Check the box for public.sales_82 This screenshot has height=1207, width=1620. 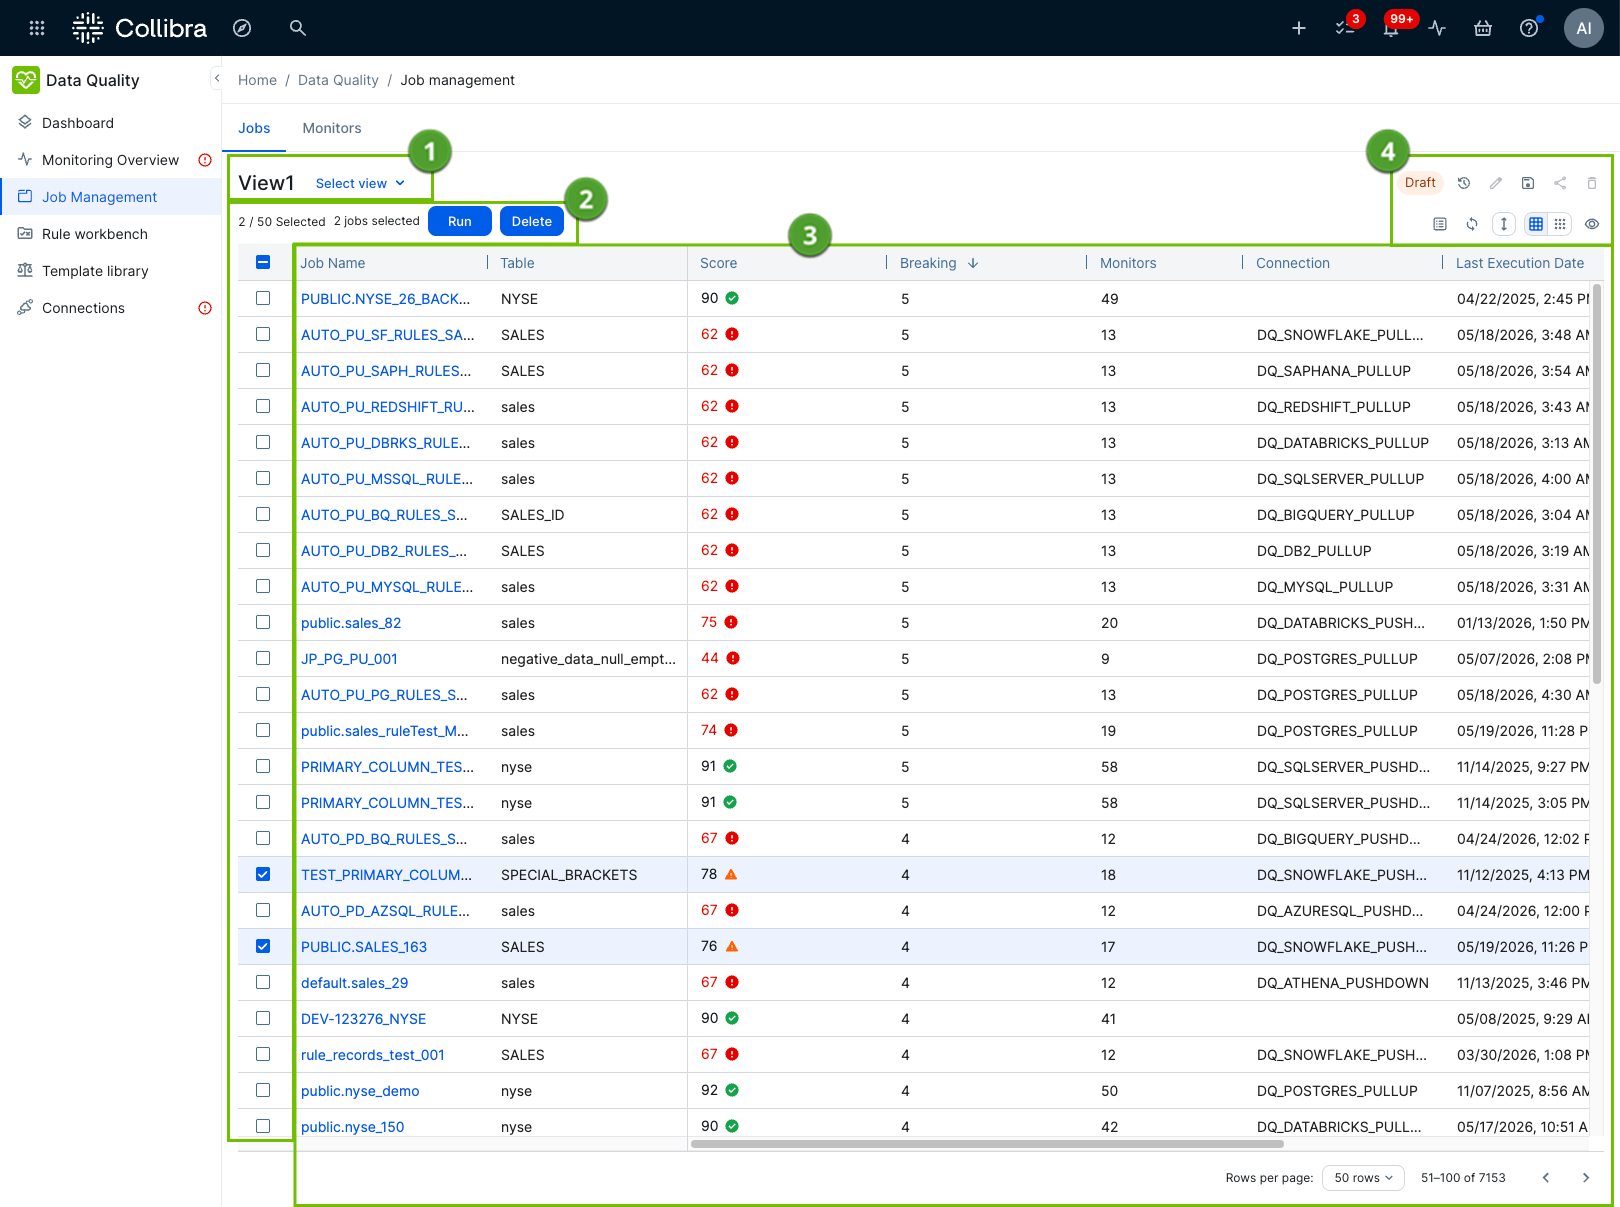[x=263, y=622]
